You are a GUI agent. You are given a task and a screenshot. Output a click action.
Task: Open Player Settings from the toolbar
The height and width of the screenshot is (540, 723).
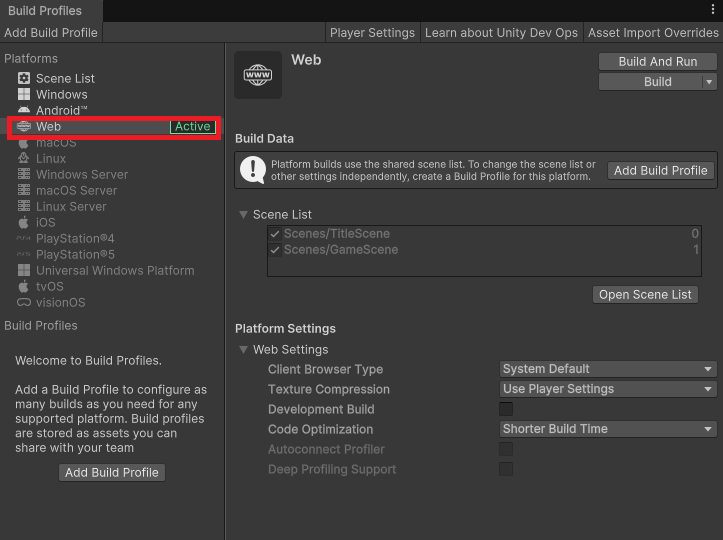coord(372,33)
